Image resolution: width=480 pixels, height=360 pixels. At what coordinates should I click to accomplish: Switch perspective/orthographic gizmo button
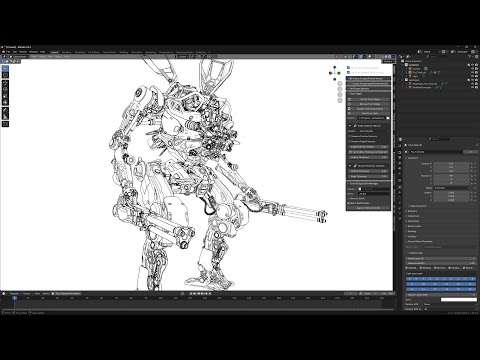pyautogui.click(x=340, y=101)
